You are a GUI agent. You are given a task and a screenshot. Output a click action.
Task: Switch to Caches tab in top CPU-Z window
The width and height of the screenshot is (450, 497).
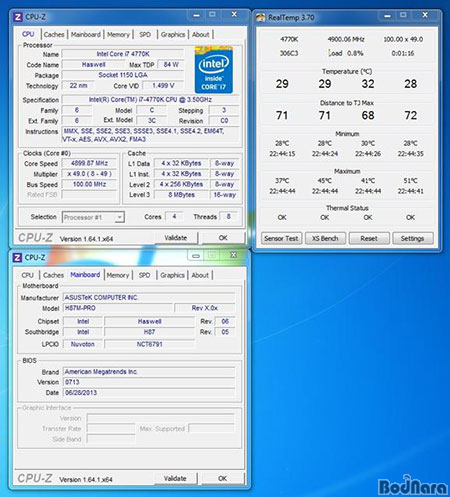54,34
